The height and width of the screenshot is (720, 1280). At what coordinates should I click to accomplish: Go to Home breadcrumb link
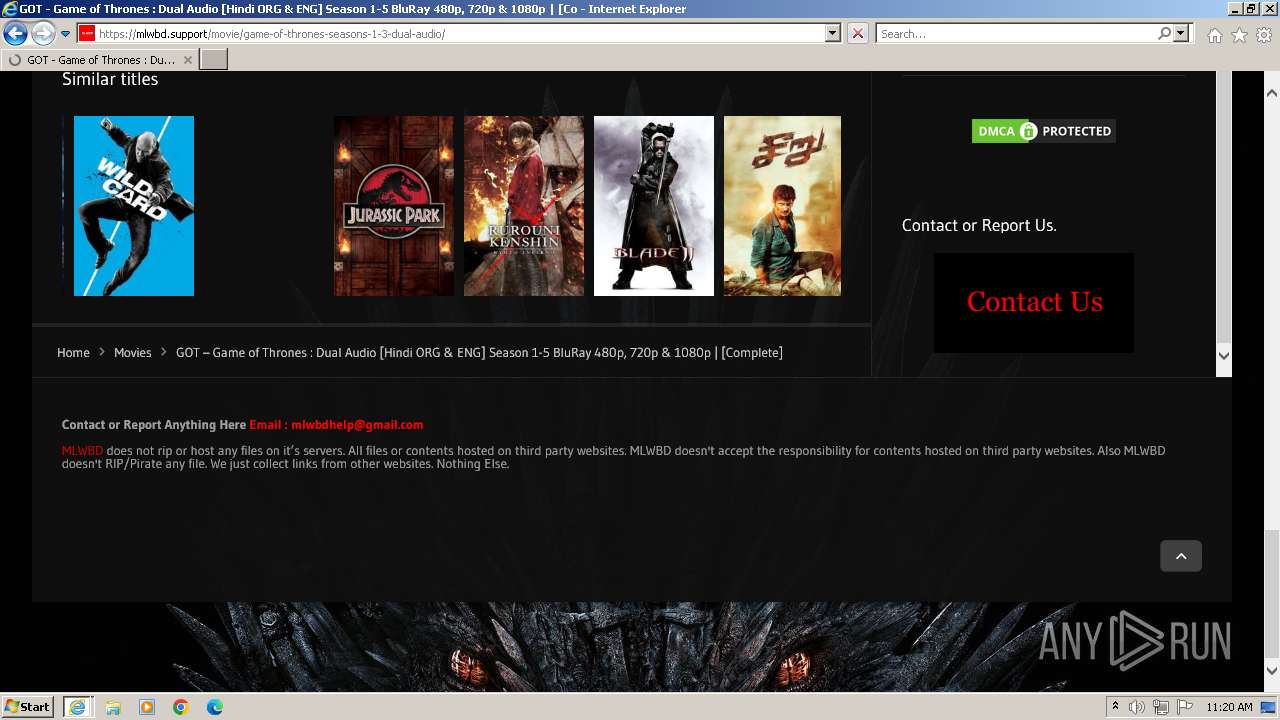click(73, 352)
